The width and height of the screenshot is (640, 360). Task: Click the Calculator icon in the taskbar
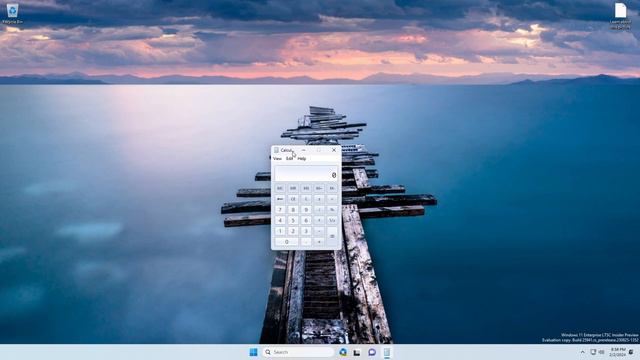[387, 352]
